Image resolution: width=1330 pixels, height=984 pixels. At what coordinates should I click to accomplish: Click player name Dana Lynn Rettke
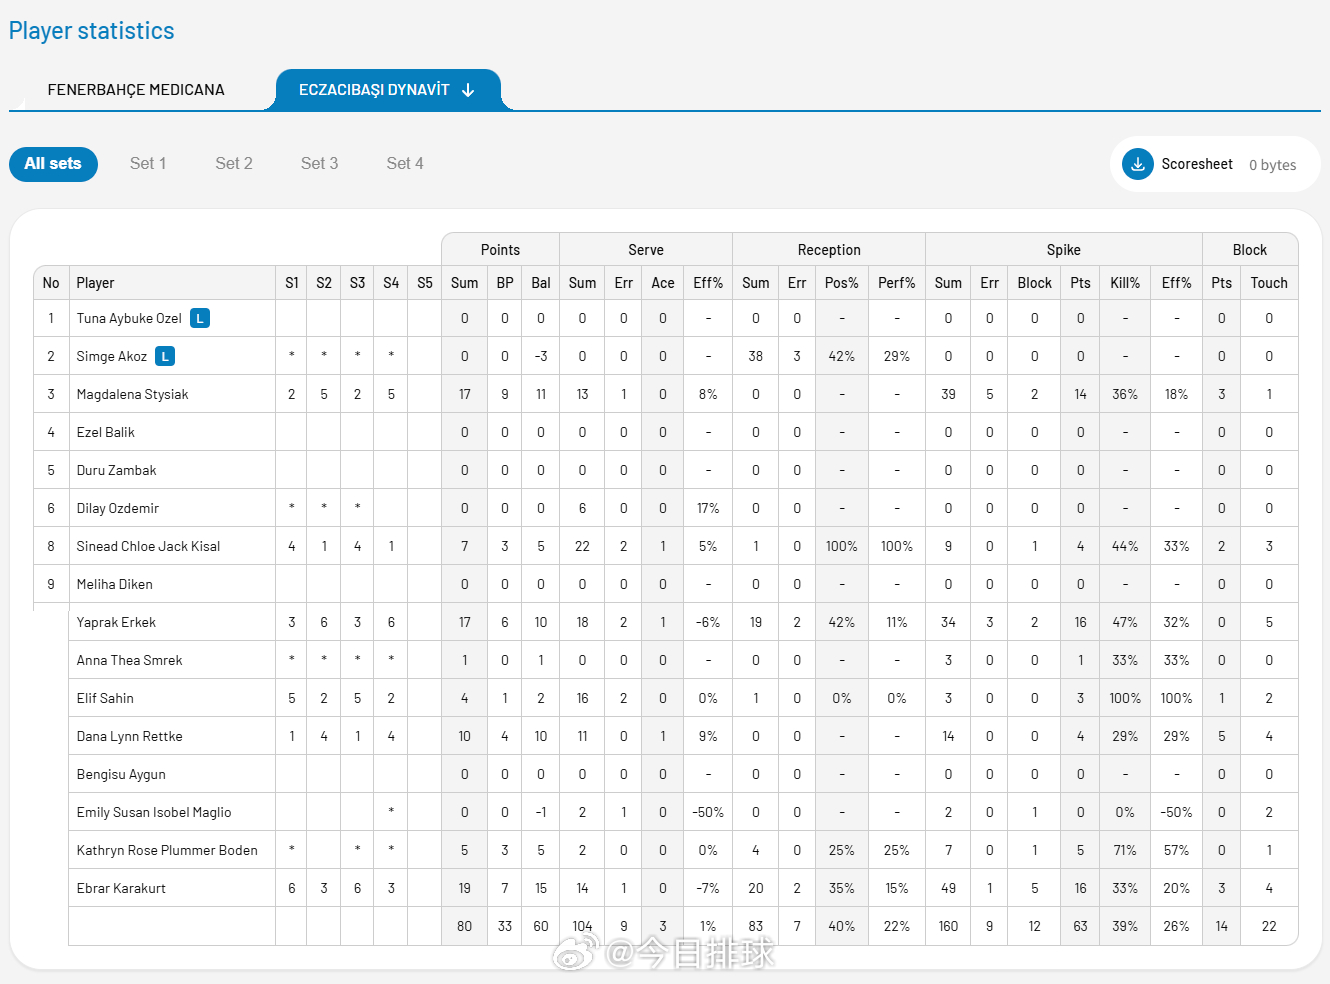coord(129,737)
